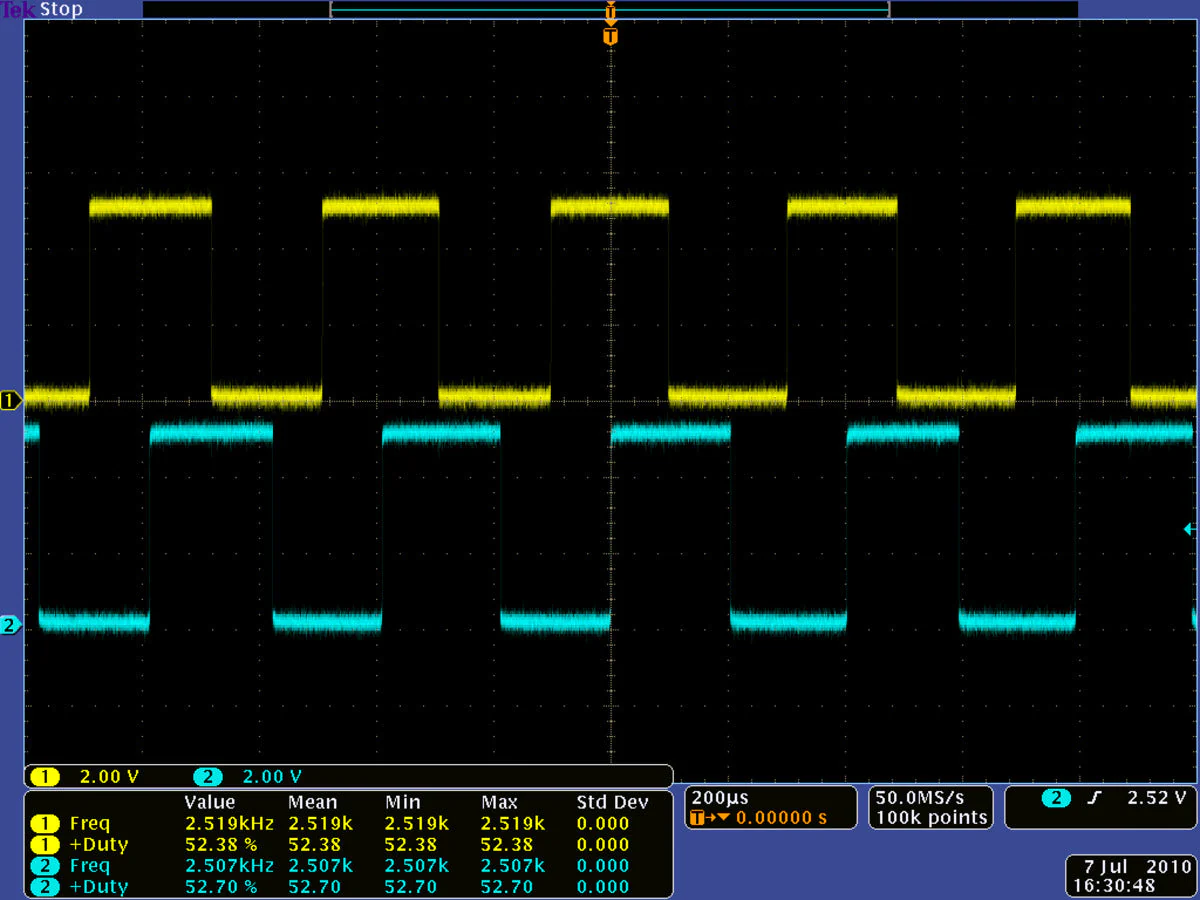
Task: Click channel 1 +Duty measurement badge icon
Action: click(45, 845)
